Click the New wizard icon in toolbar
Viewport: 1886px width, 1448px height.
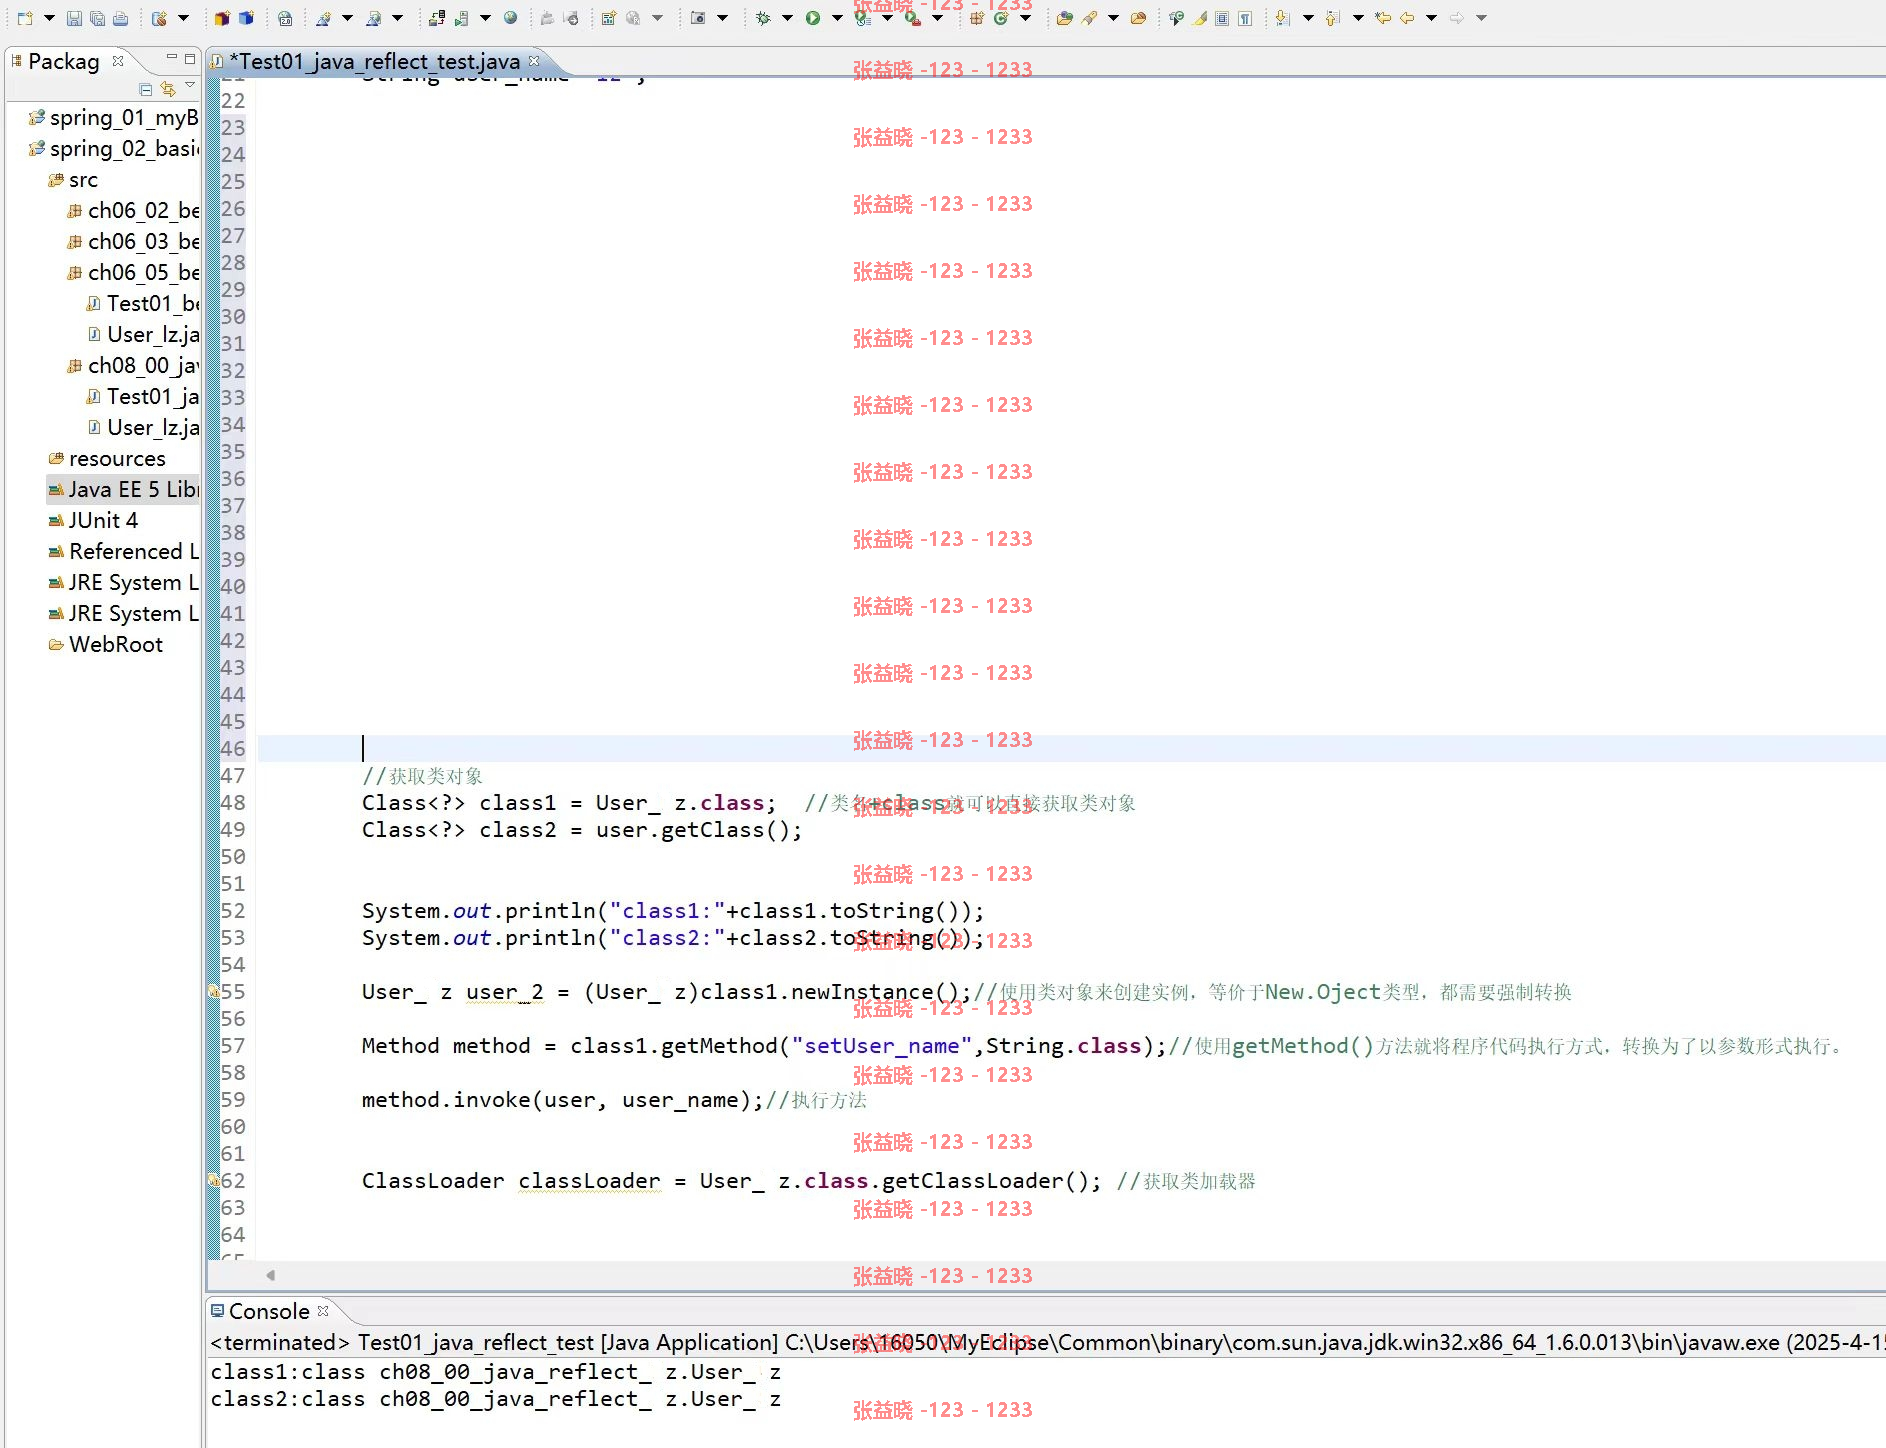tap(25, 18)
